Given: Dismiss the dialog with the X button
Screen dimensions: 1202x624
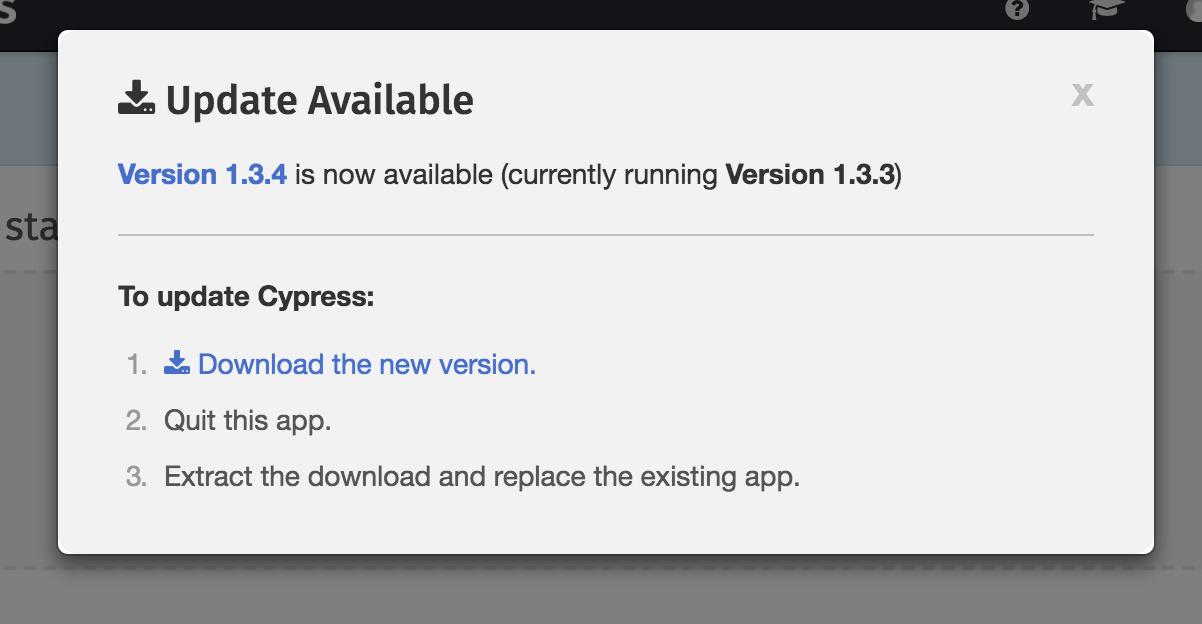Looking at the screenshot, I should pos(1083,95).
